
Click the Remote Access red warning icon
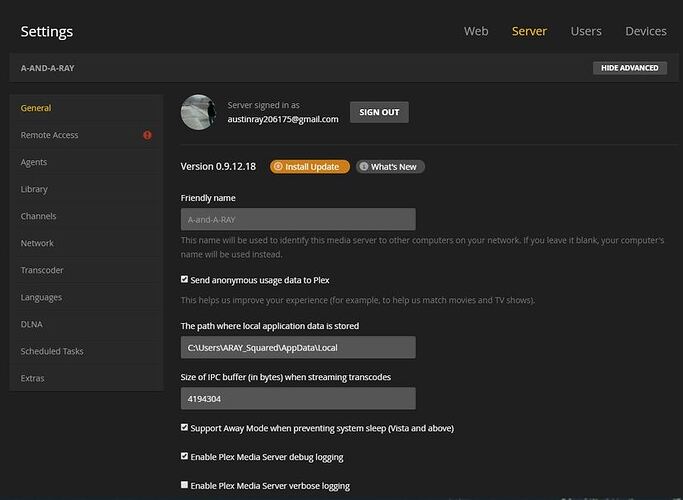[147, 135]
